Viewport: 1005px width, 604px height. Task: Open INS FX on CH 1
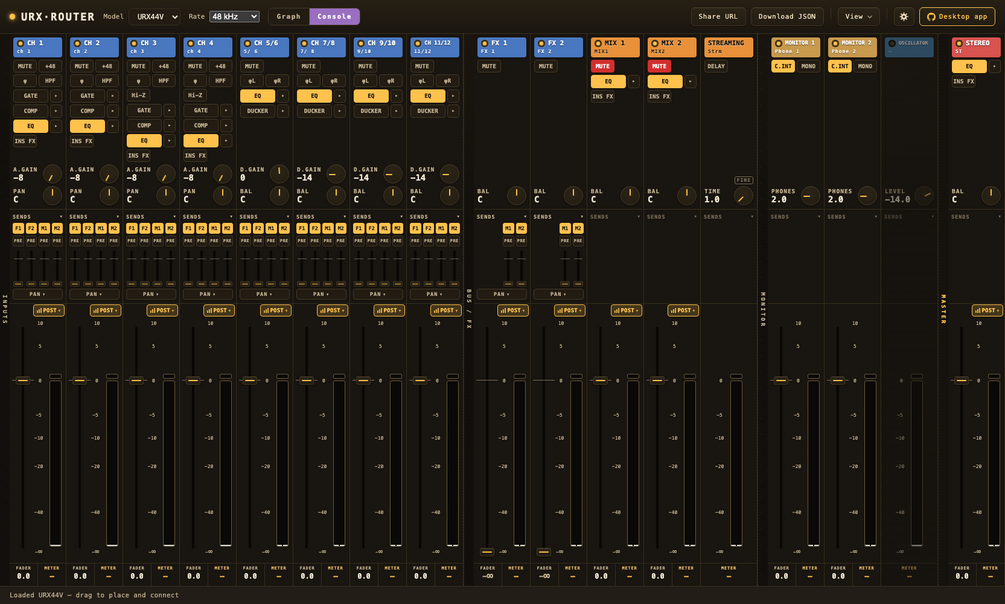pyautogui.click(x=25, y=141)
